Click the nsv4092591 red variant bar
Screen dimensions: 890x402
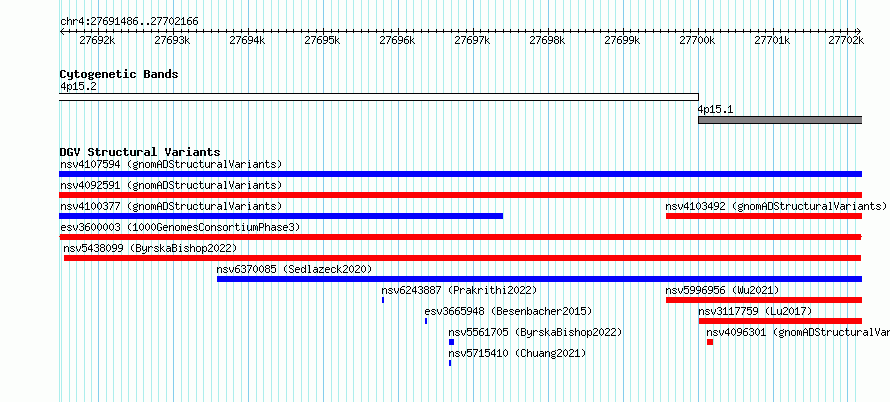(460, 195)
